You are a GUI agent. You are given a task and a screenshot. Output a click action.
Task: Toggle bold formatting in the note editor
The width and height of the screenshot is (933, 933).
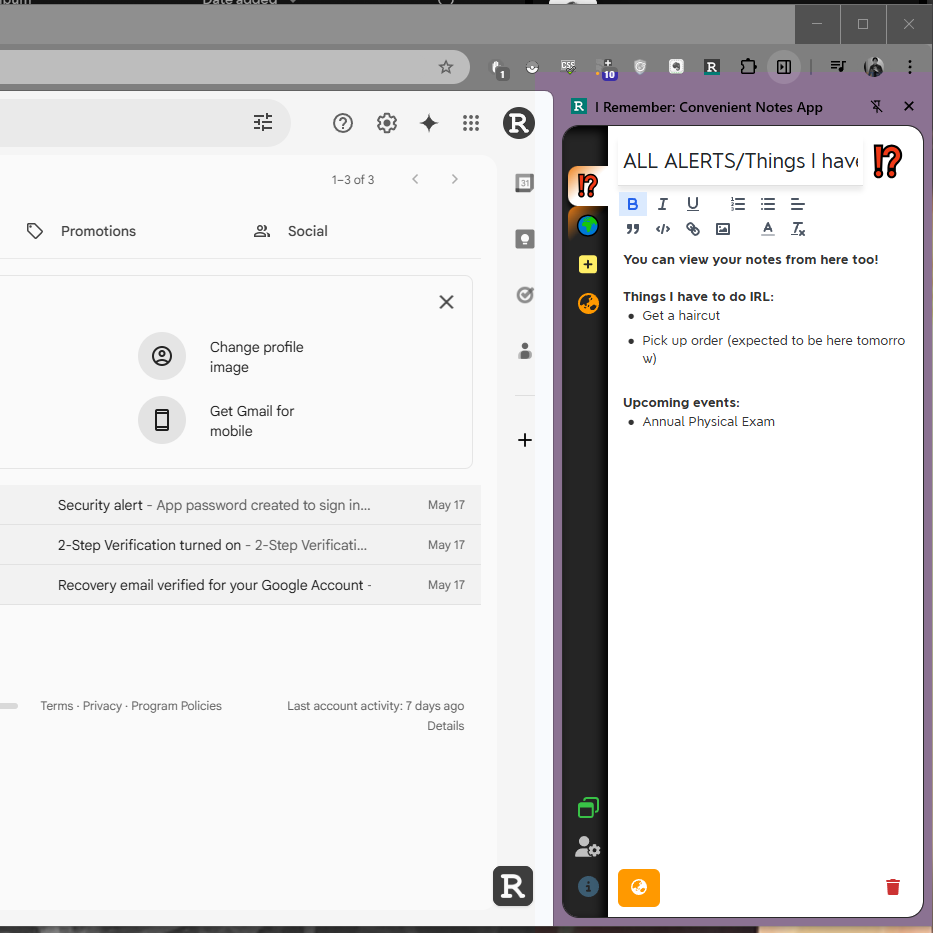[633, 204]
